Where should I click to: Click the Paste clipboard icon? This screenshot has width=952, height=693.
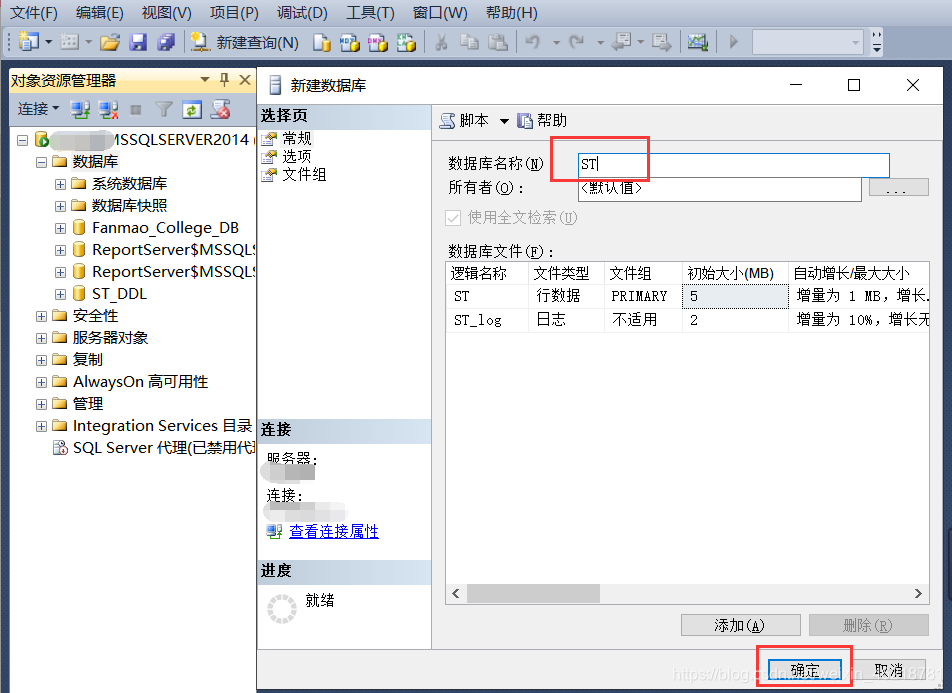[498, 42]
